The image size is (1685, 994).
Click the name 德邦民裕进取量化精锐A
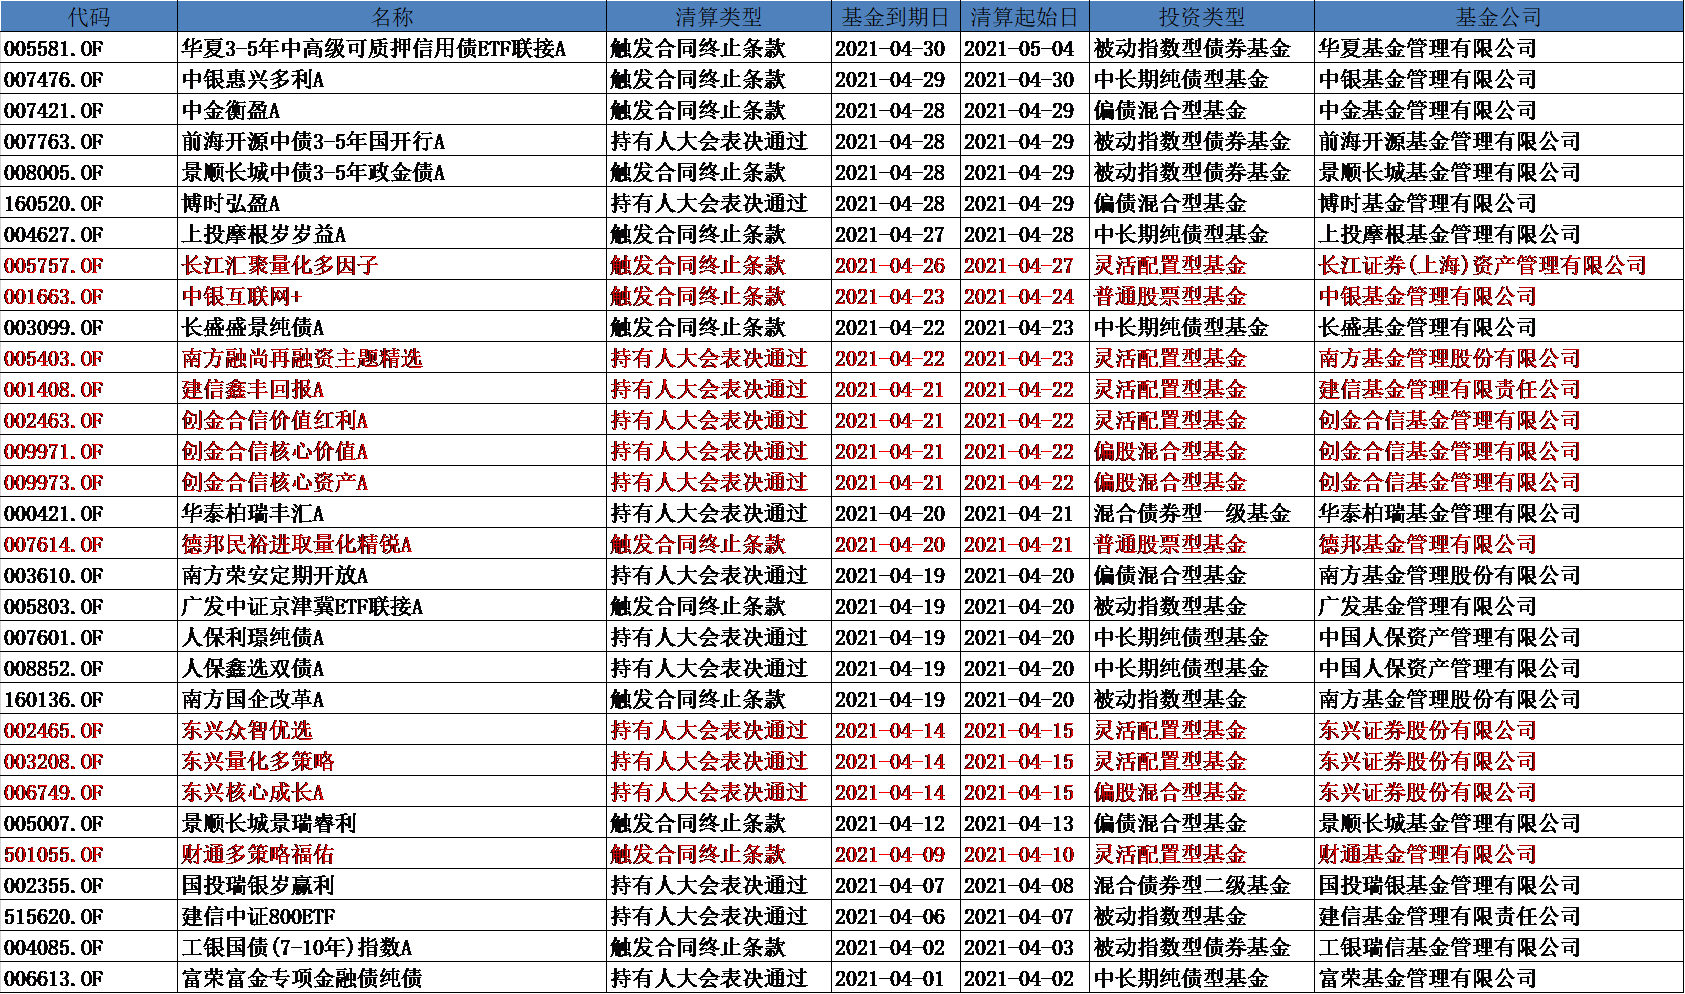pos(297,545)
